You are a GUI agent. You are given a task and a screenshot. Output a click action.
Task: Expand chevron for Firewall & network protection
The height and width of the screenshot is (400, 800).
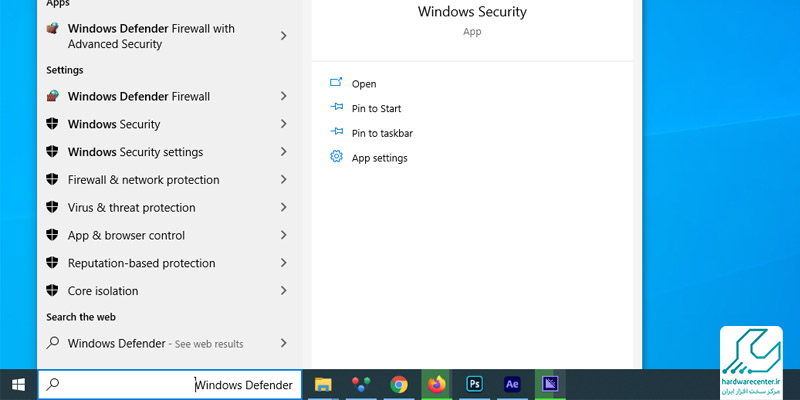[x=284, y=179]
